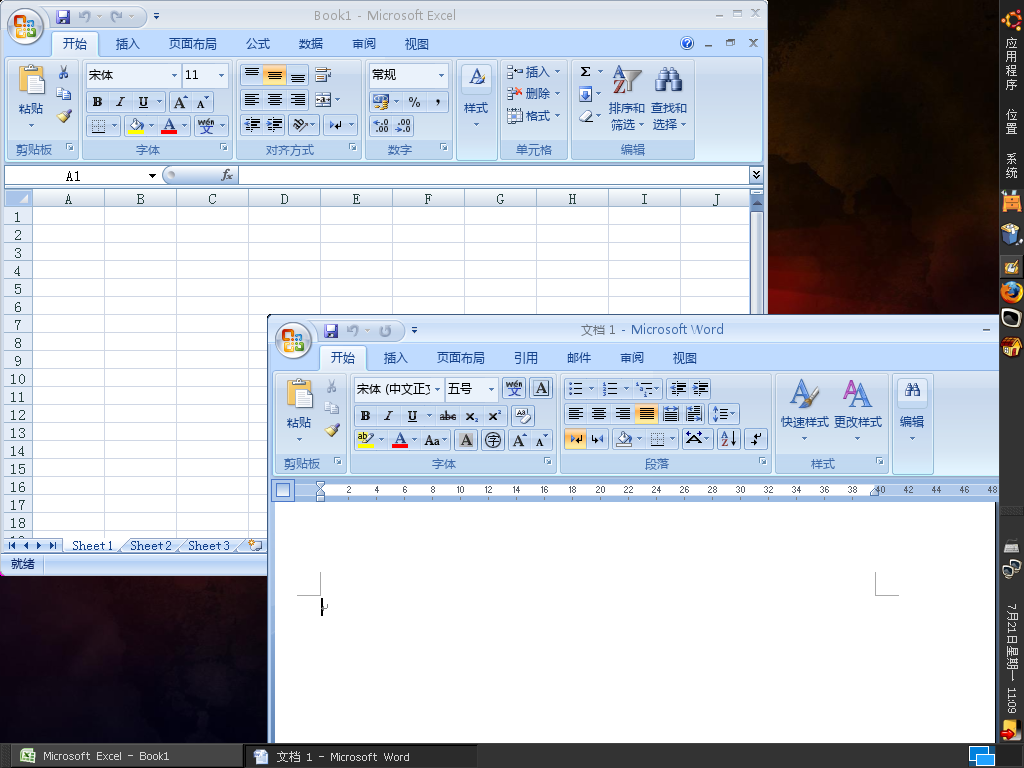Toggle Excel's Center horizontal alignment
The width and height of the screenshot is (1024, 768).
[x=274, y=100]
